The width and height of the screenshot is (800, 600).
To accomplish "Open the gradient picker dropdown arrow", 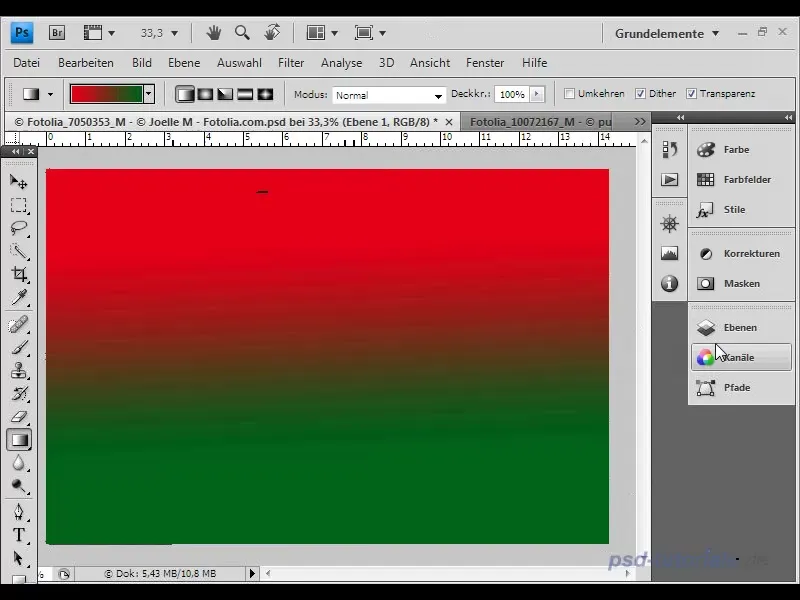I will coord(149,94).
